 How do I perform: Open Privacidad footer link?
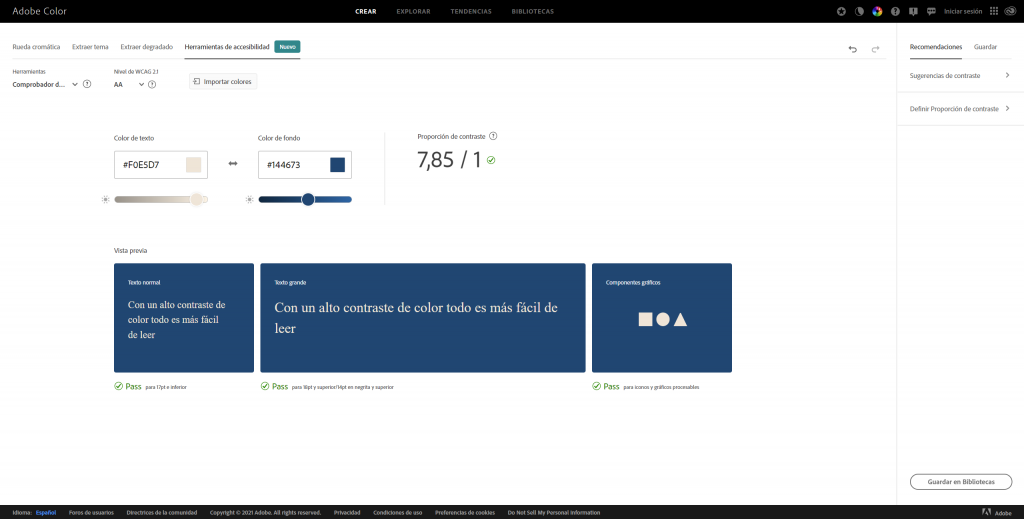click(x=347, y=512)
